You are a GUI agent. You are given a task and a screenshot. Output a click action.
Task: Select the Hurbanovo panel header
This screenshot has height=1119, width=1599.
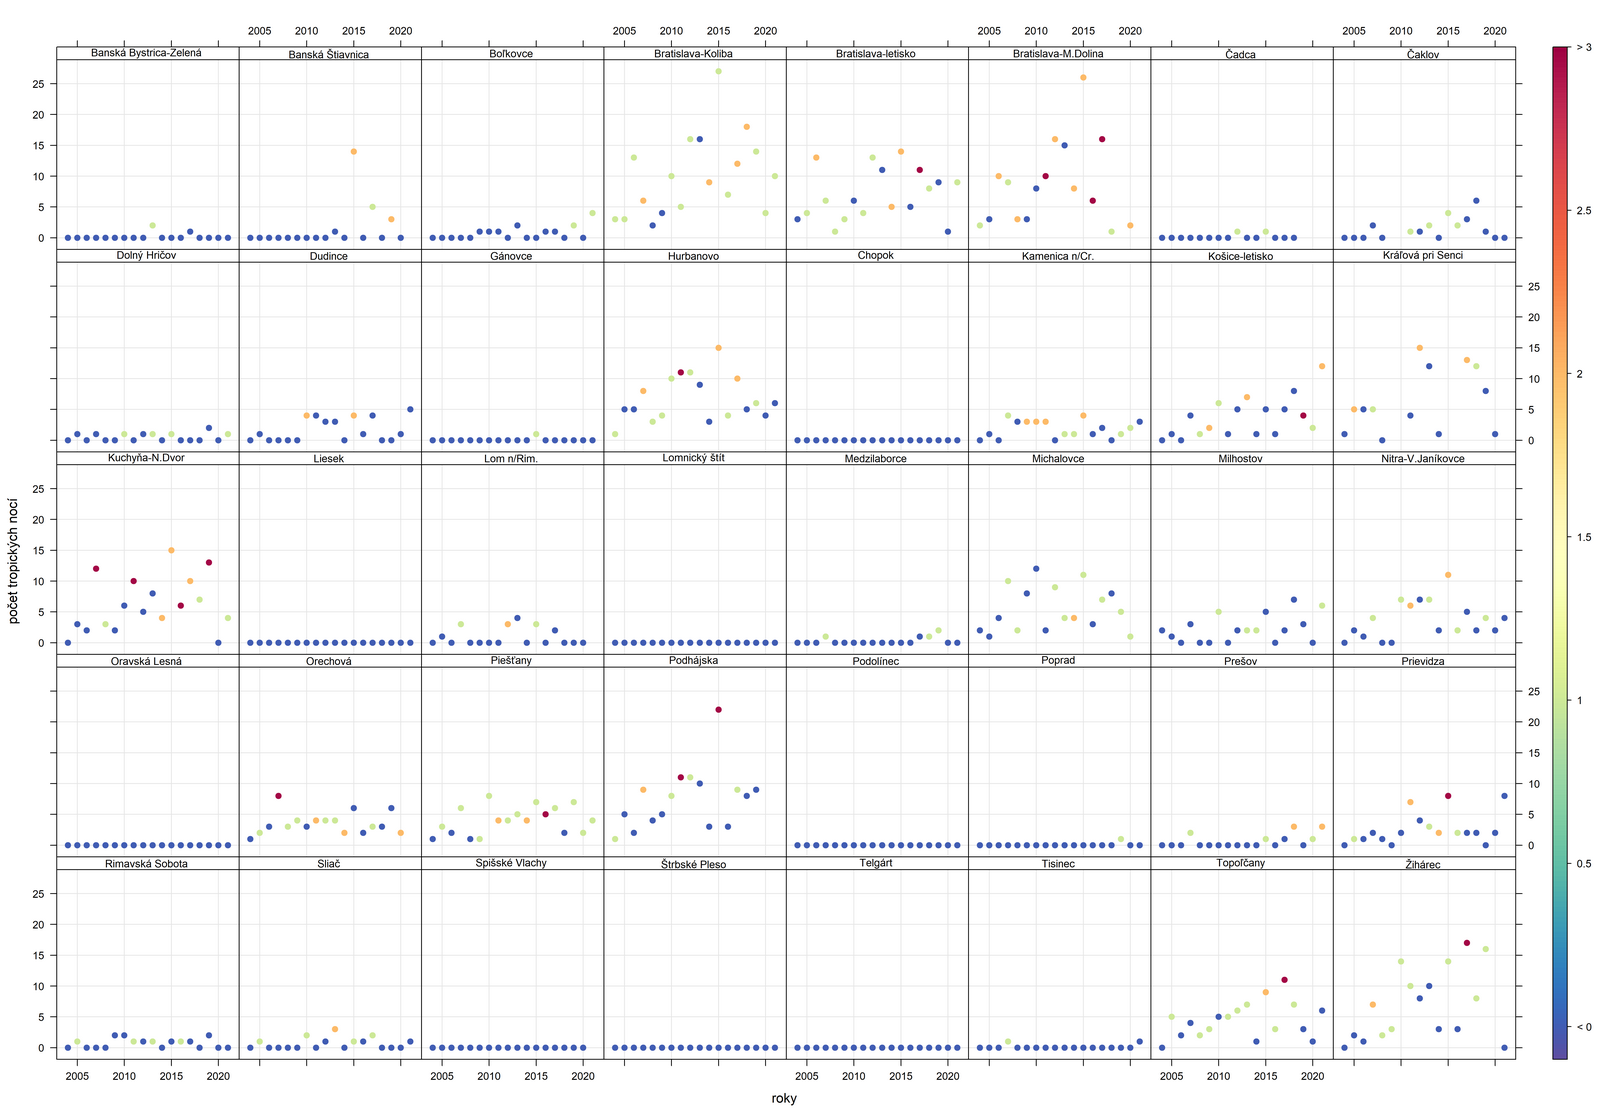pyautogui.click(x=694, y=256)
